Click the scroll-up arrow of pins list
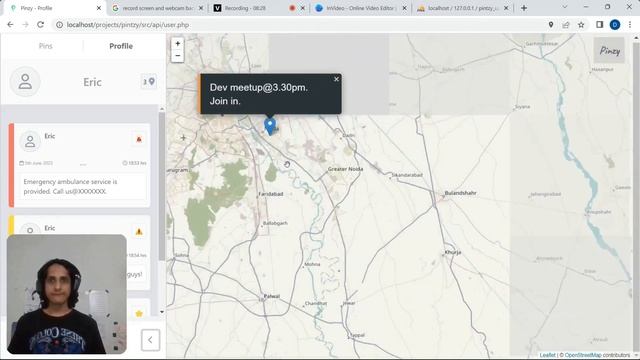Screen dimensions: 640x360 click(162, 109)
